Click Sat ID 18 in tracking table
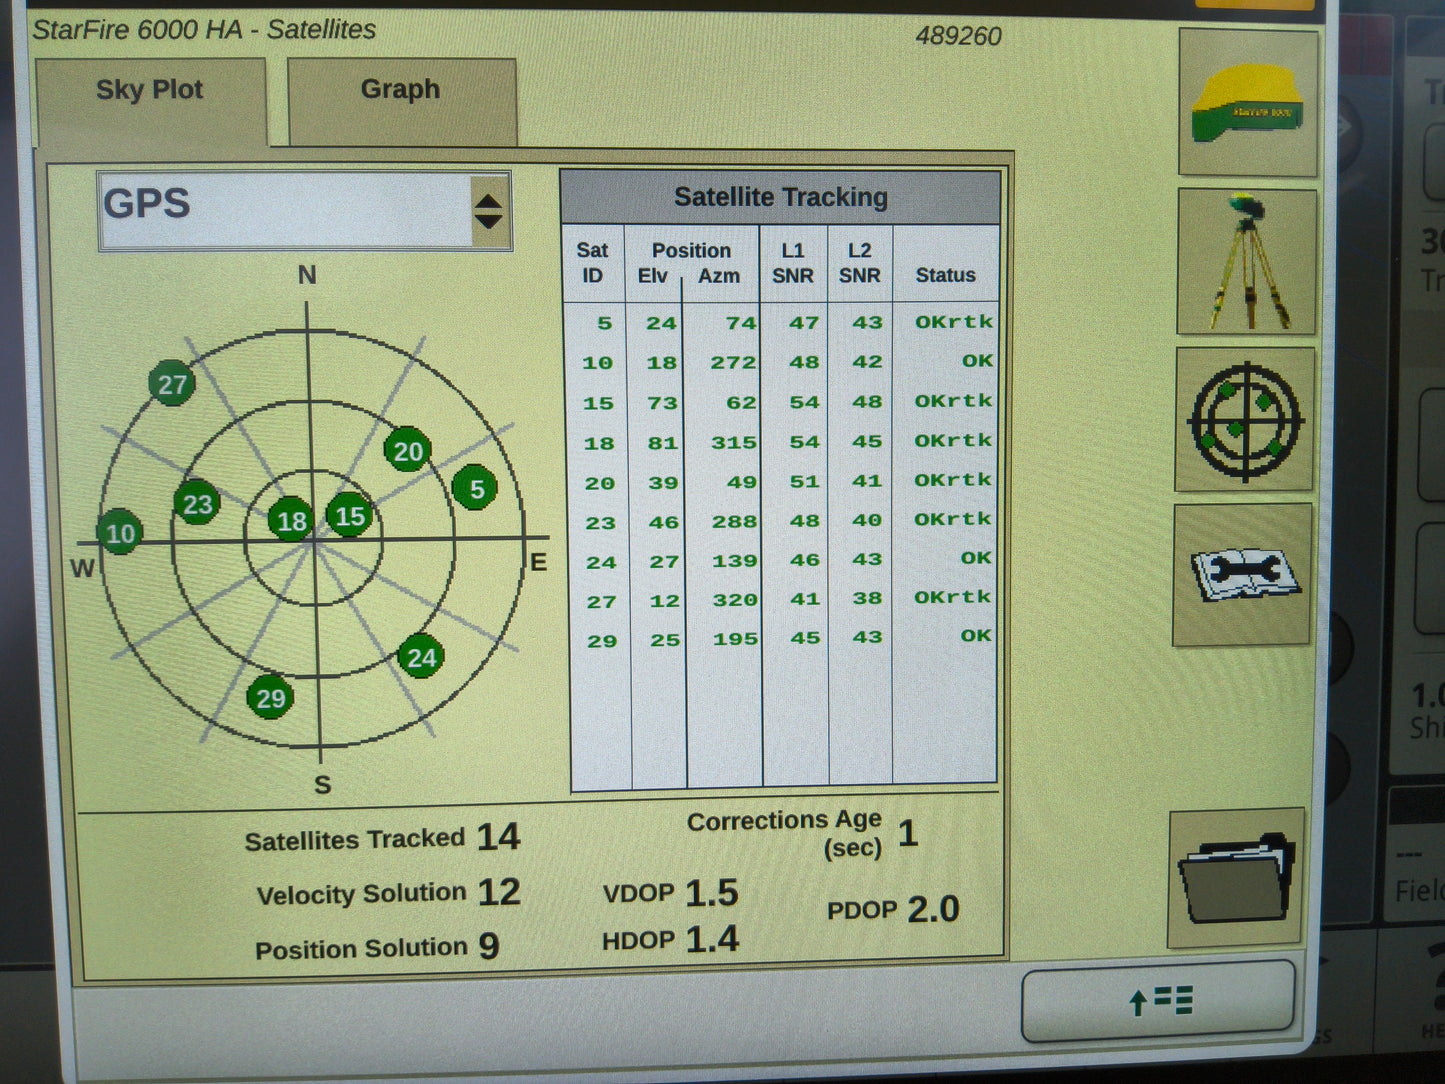This screenshot has height=1084, width=1445. click(599, 443)
